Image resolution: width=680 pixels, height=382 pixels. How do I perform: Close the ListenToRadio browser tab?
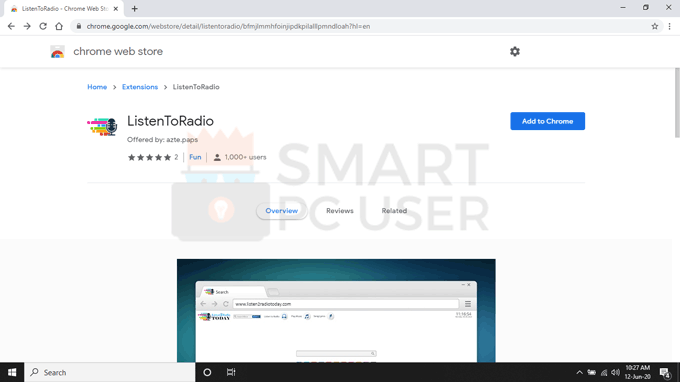pyautogui.click(x=116, y=9)
